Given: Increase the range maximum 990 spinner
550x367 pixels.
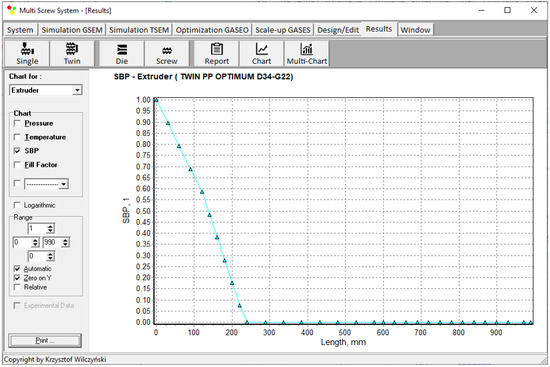Looking at the screenshot, I should click(x=66, y=240).
